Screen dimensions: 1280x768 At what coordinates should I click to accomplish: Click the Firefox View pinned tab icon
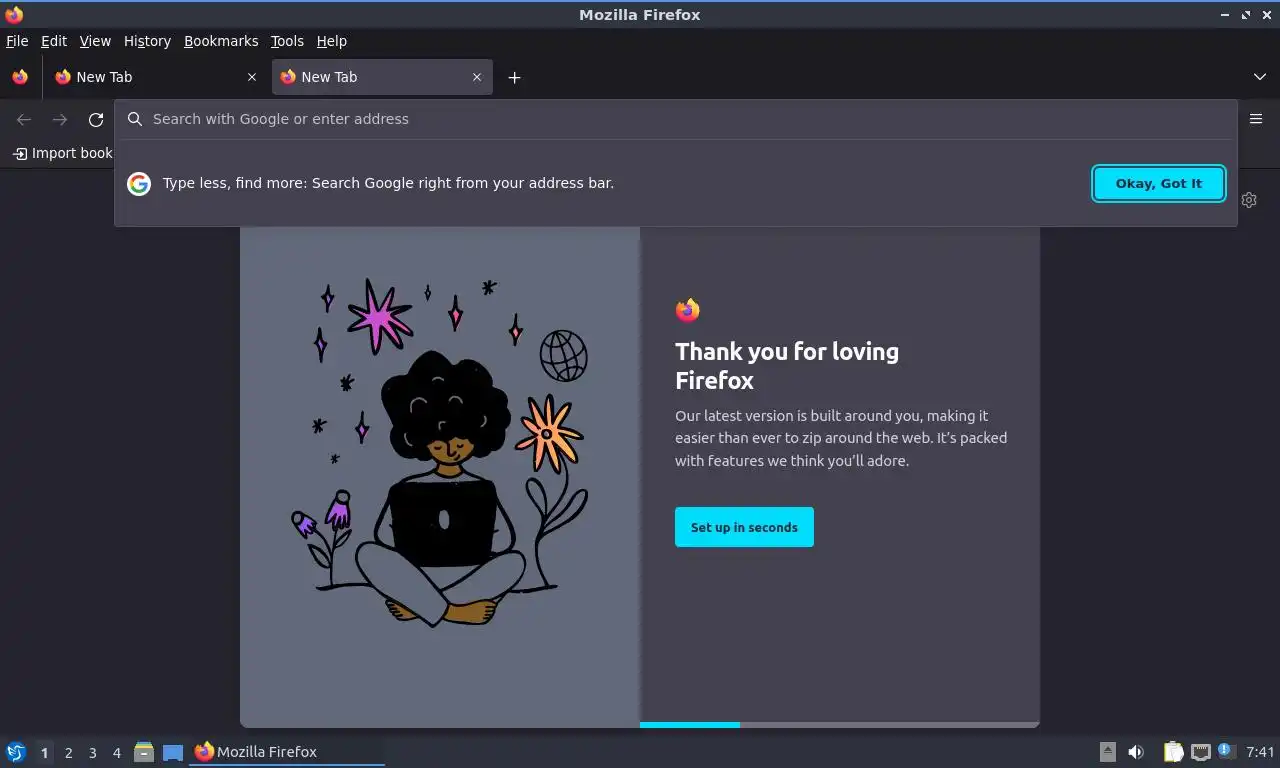20,77
